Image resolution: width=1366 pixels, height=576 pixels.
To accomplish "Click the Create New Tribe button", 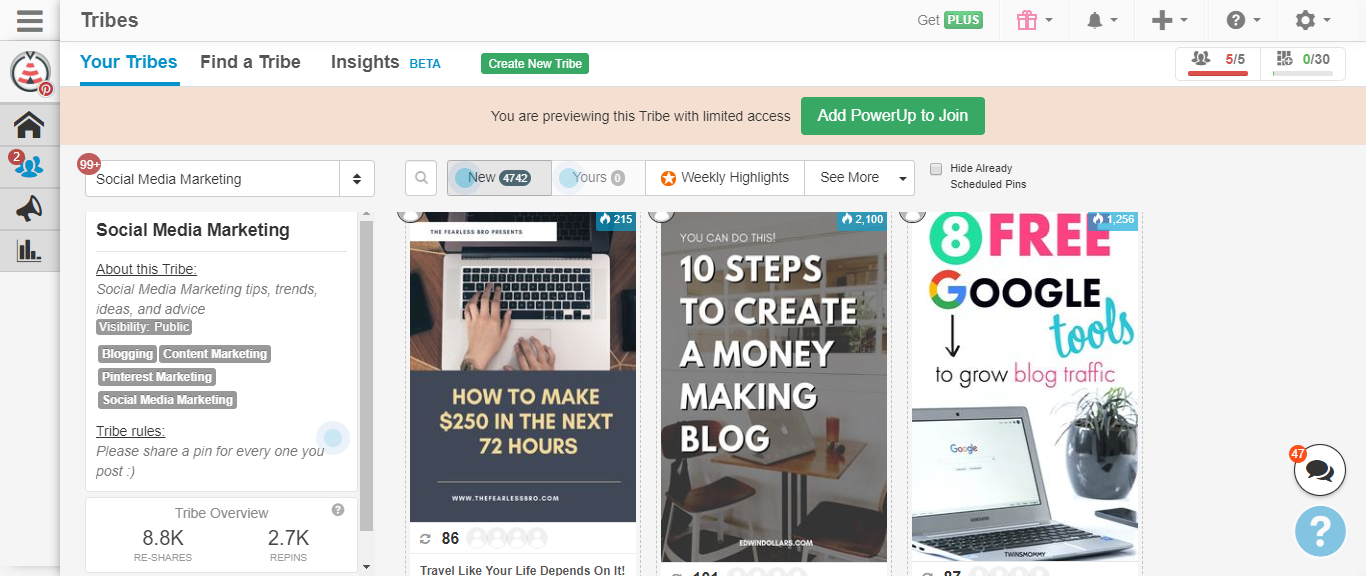I will [535, 63].
